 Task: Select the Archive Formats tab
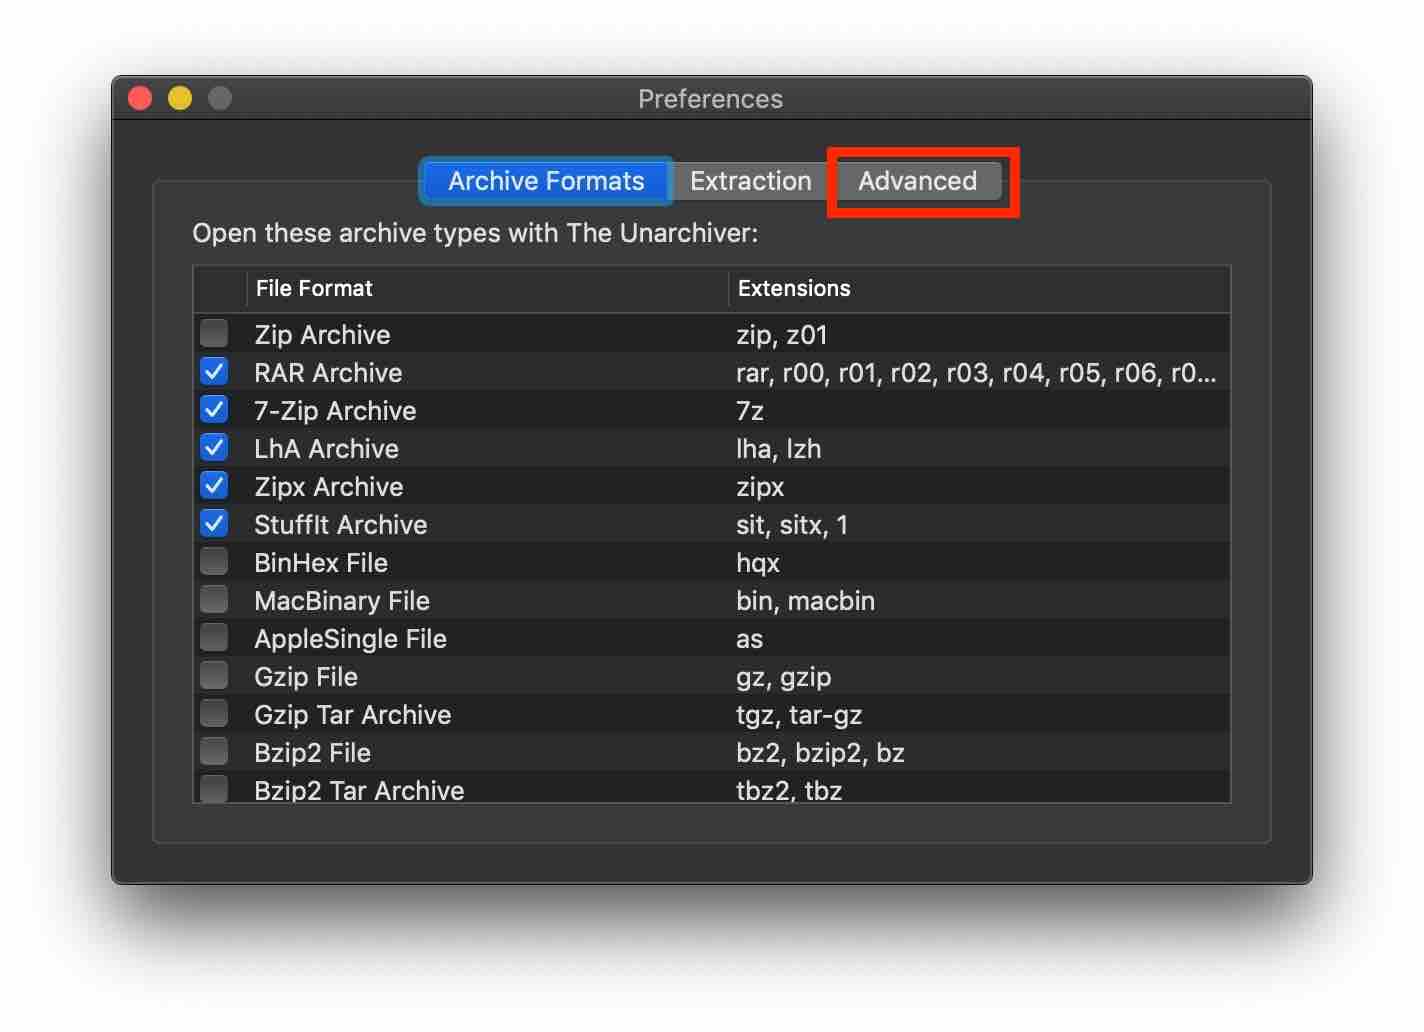point(546,181)
